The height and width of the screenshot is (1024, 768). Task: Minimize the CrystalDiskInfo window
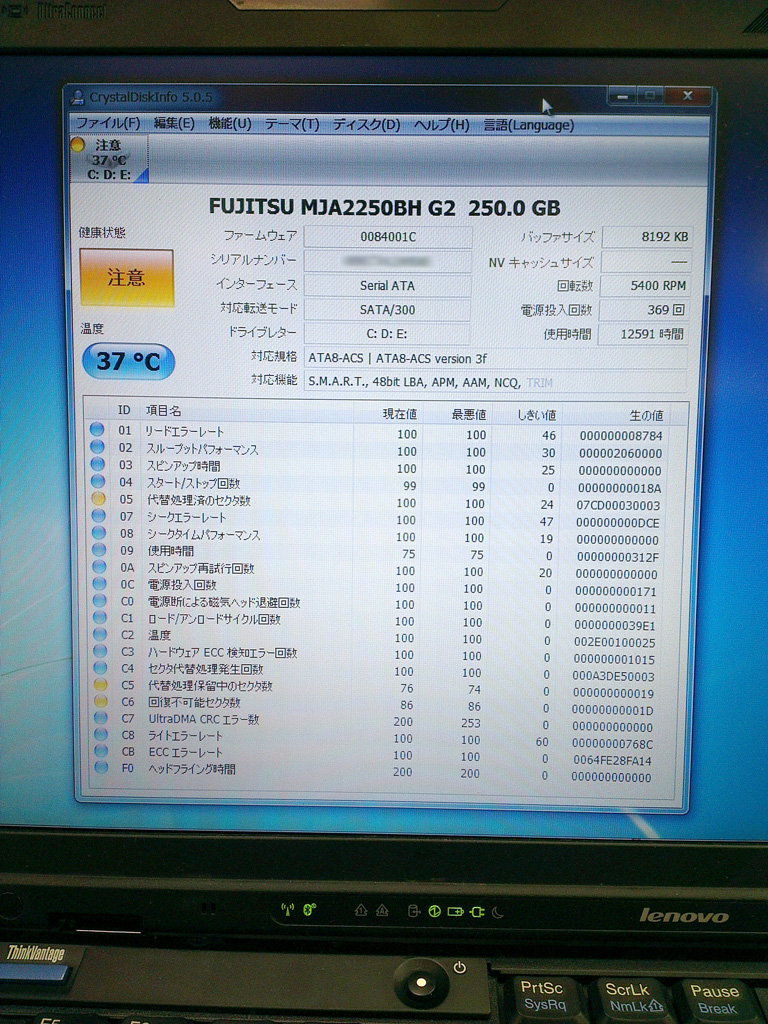tap(622, 97)
